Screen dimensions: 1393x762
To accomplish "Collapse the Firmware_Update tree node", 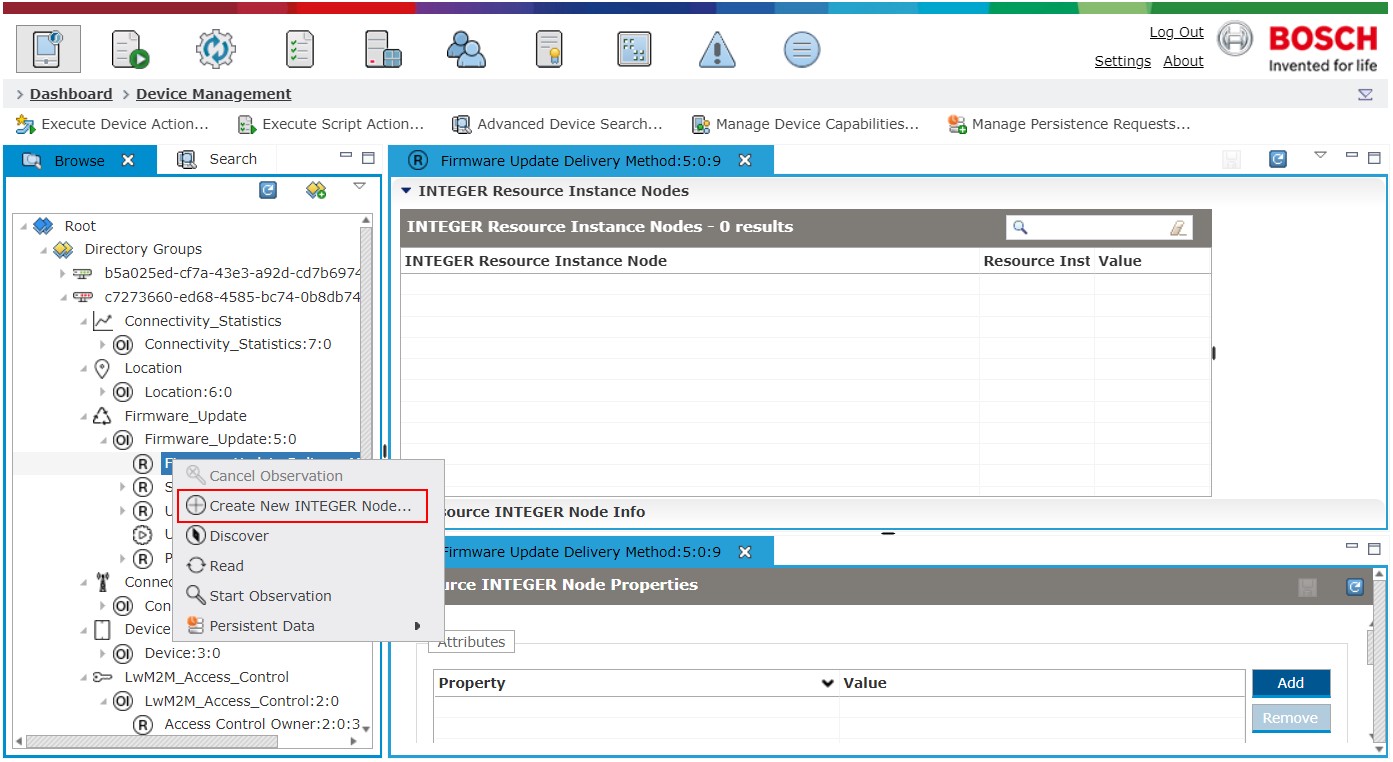I will click(85, 416).
